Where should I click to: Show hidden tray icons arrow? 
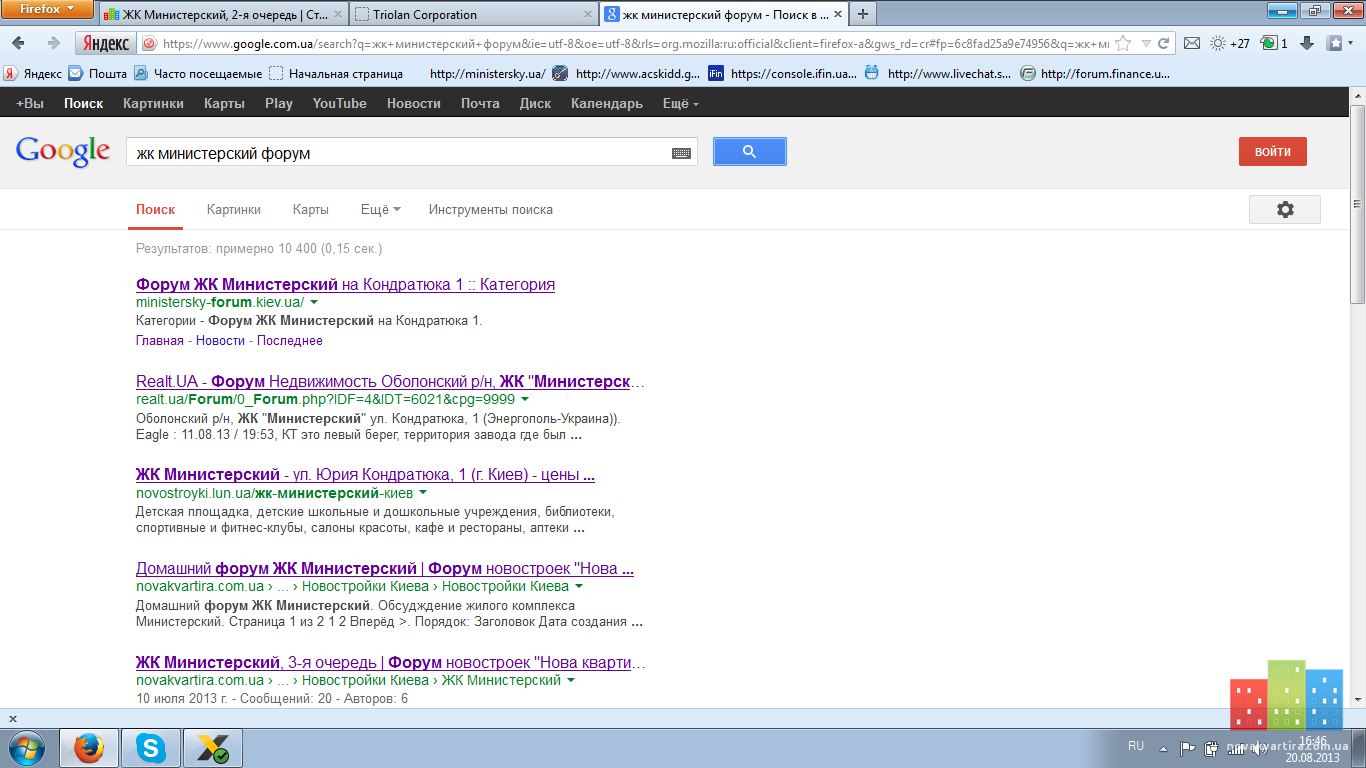(1161, 747)
